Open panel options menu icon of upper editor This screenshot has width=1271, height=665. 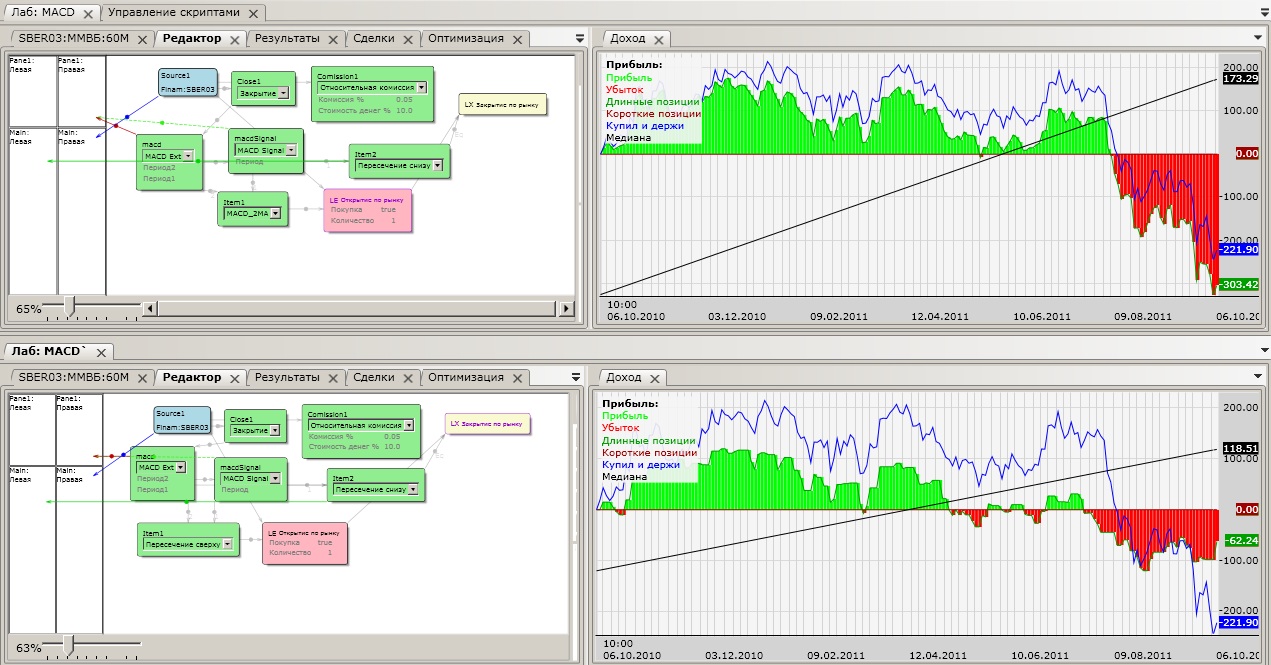pos(579,39)
